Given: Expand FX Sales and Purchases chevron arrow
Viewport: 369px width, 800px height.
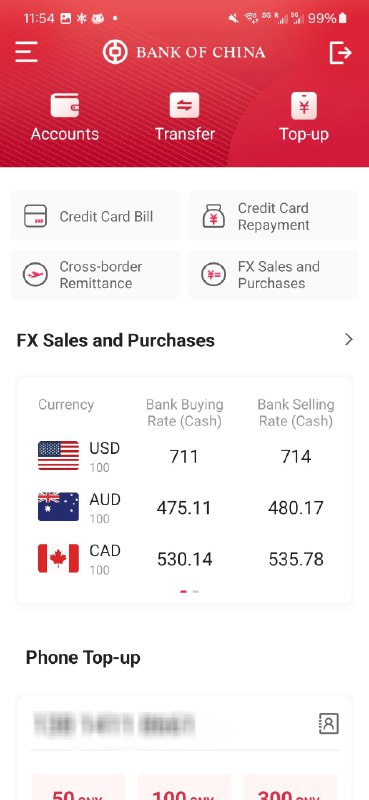Looking at the screenshot, I should tap(349, 339).
